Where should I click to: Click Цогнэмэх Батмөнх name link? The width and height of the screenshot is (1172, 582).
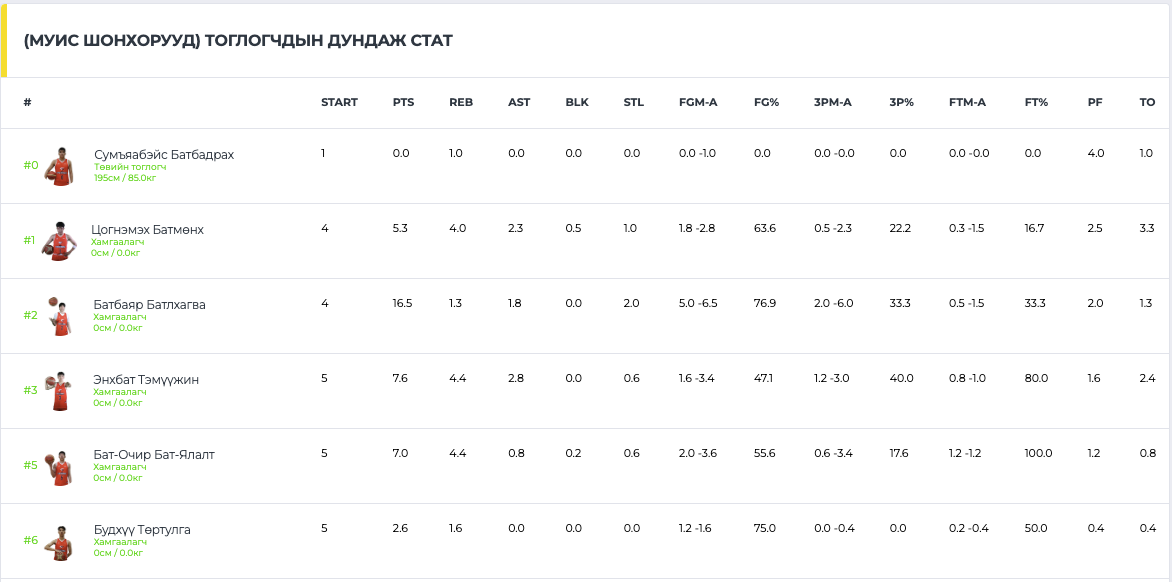[147, 229]
